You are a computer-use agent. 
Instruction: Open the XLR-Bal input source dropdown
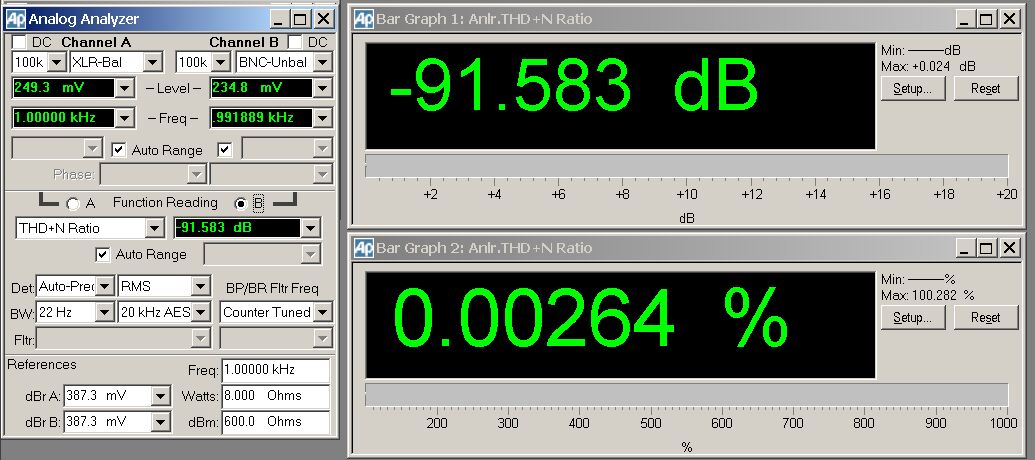(152, 63)
